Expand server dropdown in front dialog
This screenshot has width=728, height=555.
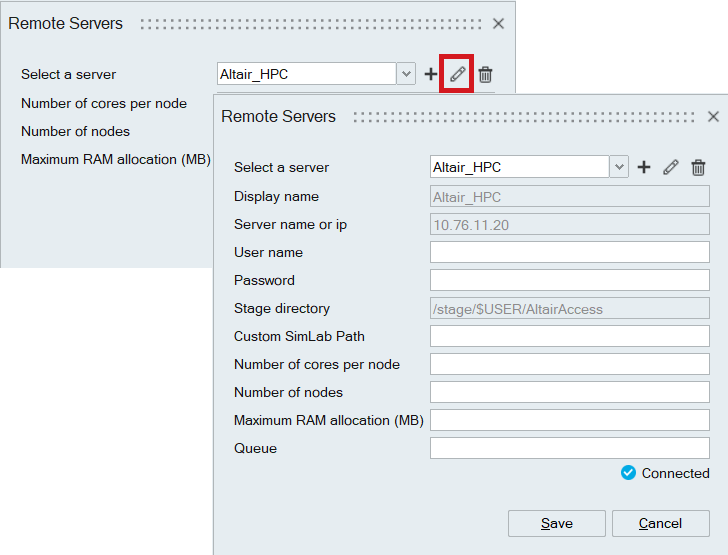point(619,167)
